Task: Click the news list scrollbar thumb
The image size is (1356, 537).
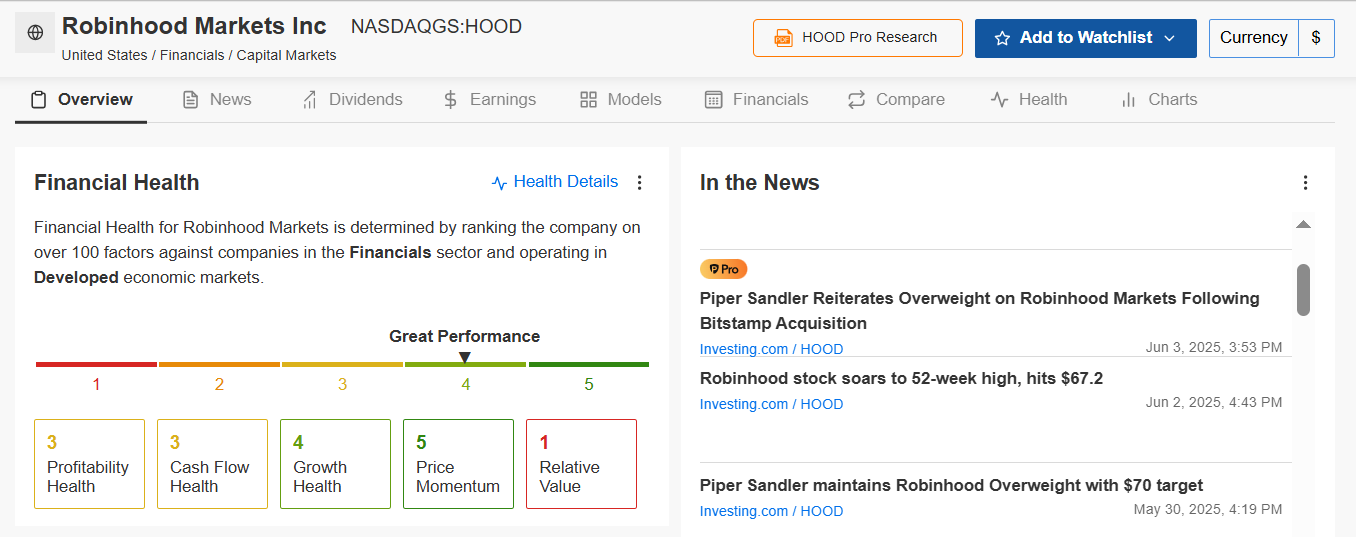Action: pyautogui.click(x=1303, y=290)
